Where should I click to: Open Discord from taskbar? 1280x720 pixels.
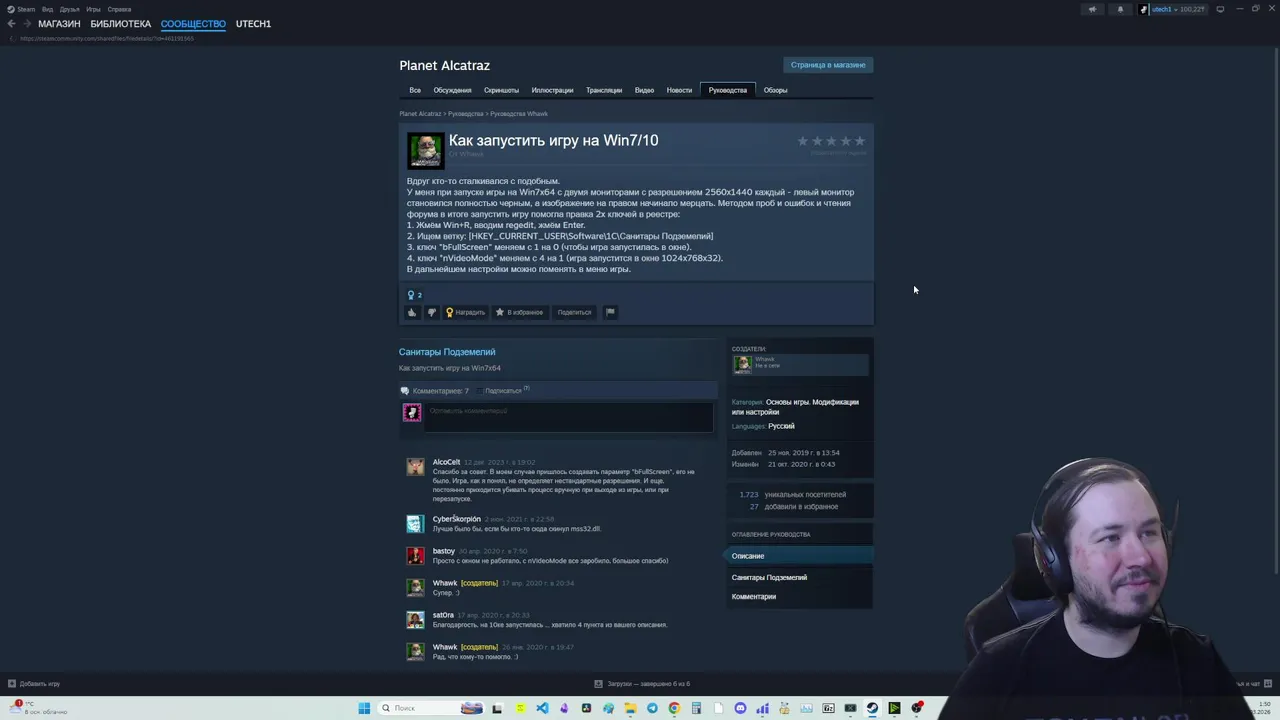pyautogui.click(x=740, y=708)
